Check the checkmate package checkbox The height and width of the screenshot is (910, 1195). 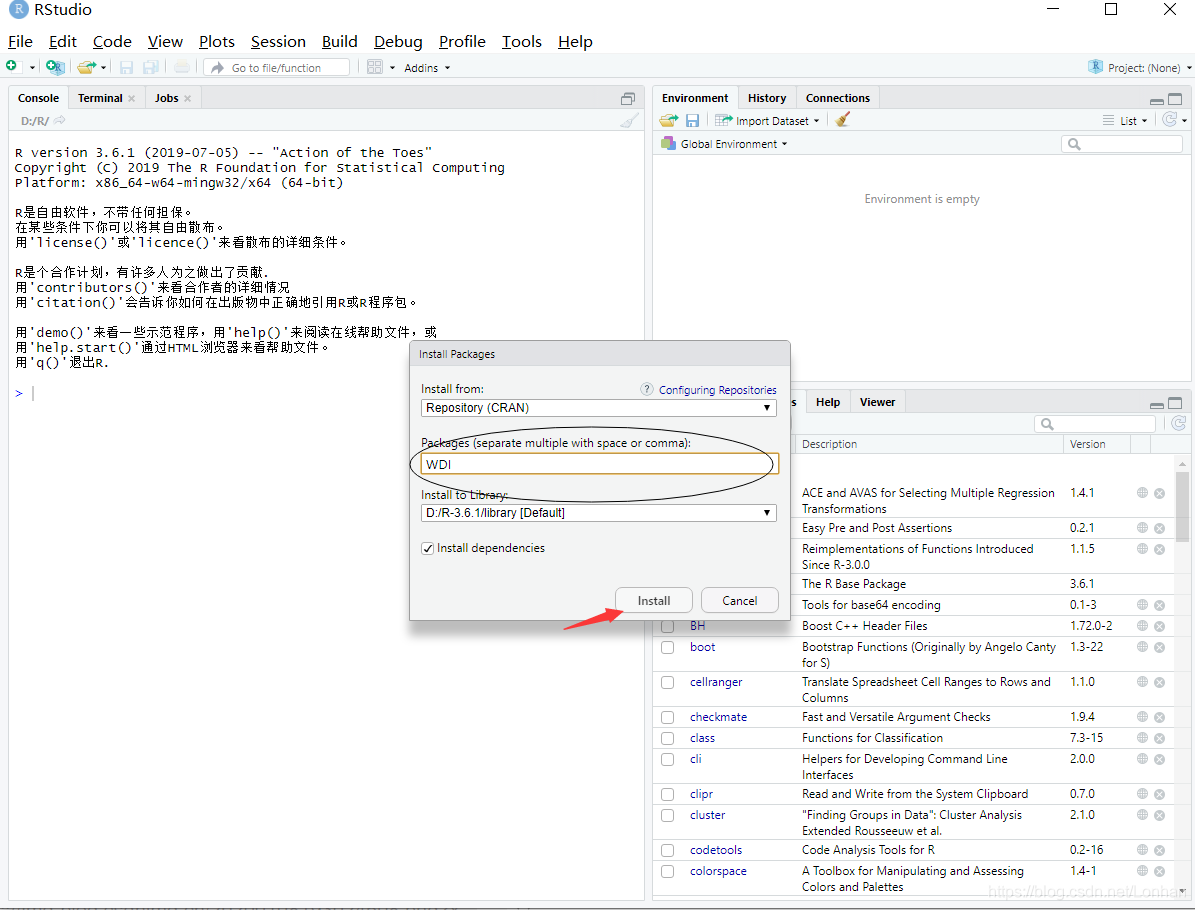coord(668,717)
